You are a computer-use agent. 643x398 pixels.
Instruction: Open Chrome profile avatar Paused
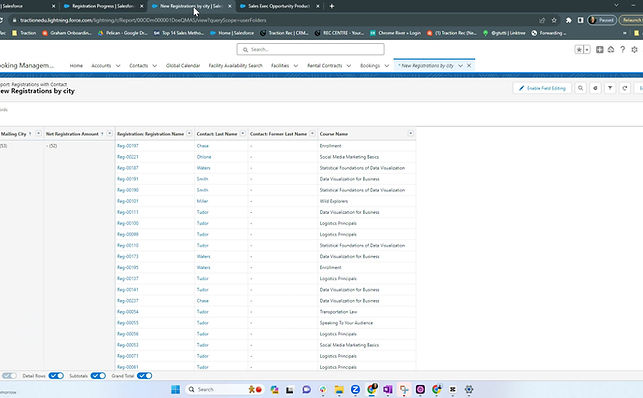pyautogui.click(x=602, y=20)
